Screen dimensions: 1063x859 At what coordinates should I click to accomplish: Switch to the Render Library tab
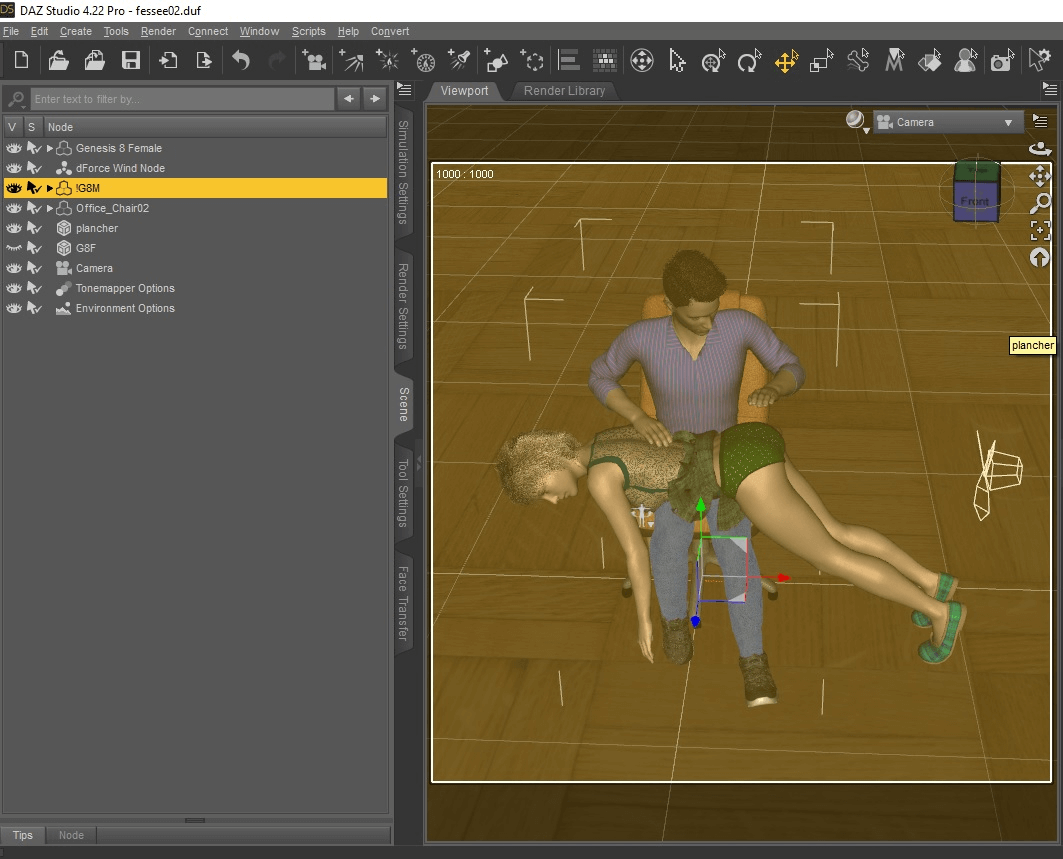click(564, 90)
